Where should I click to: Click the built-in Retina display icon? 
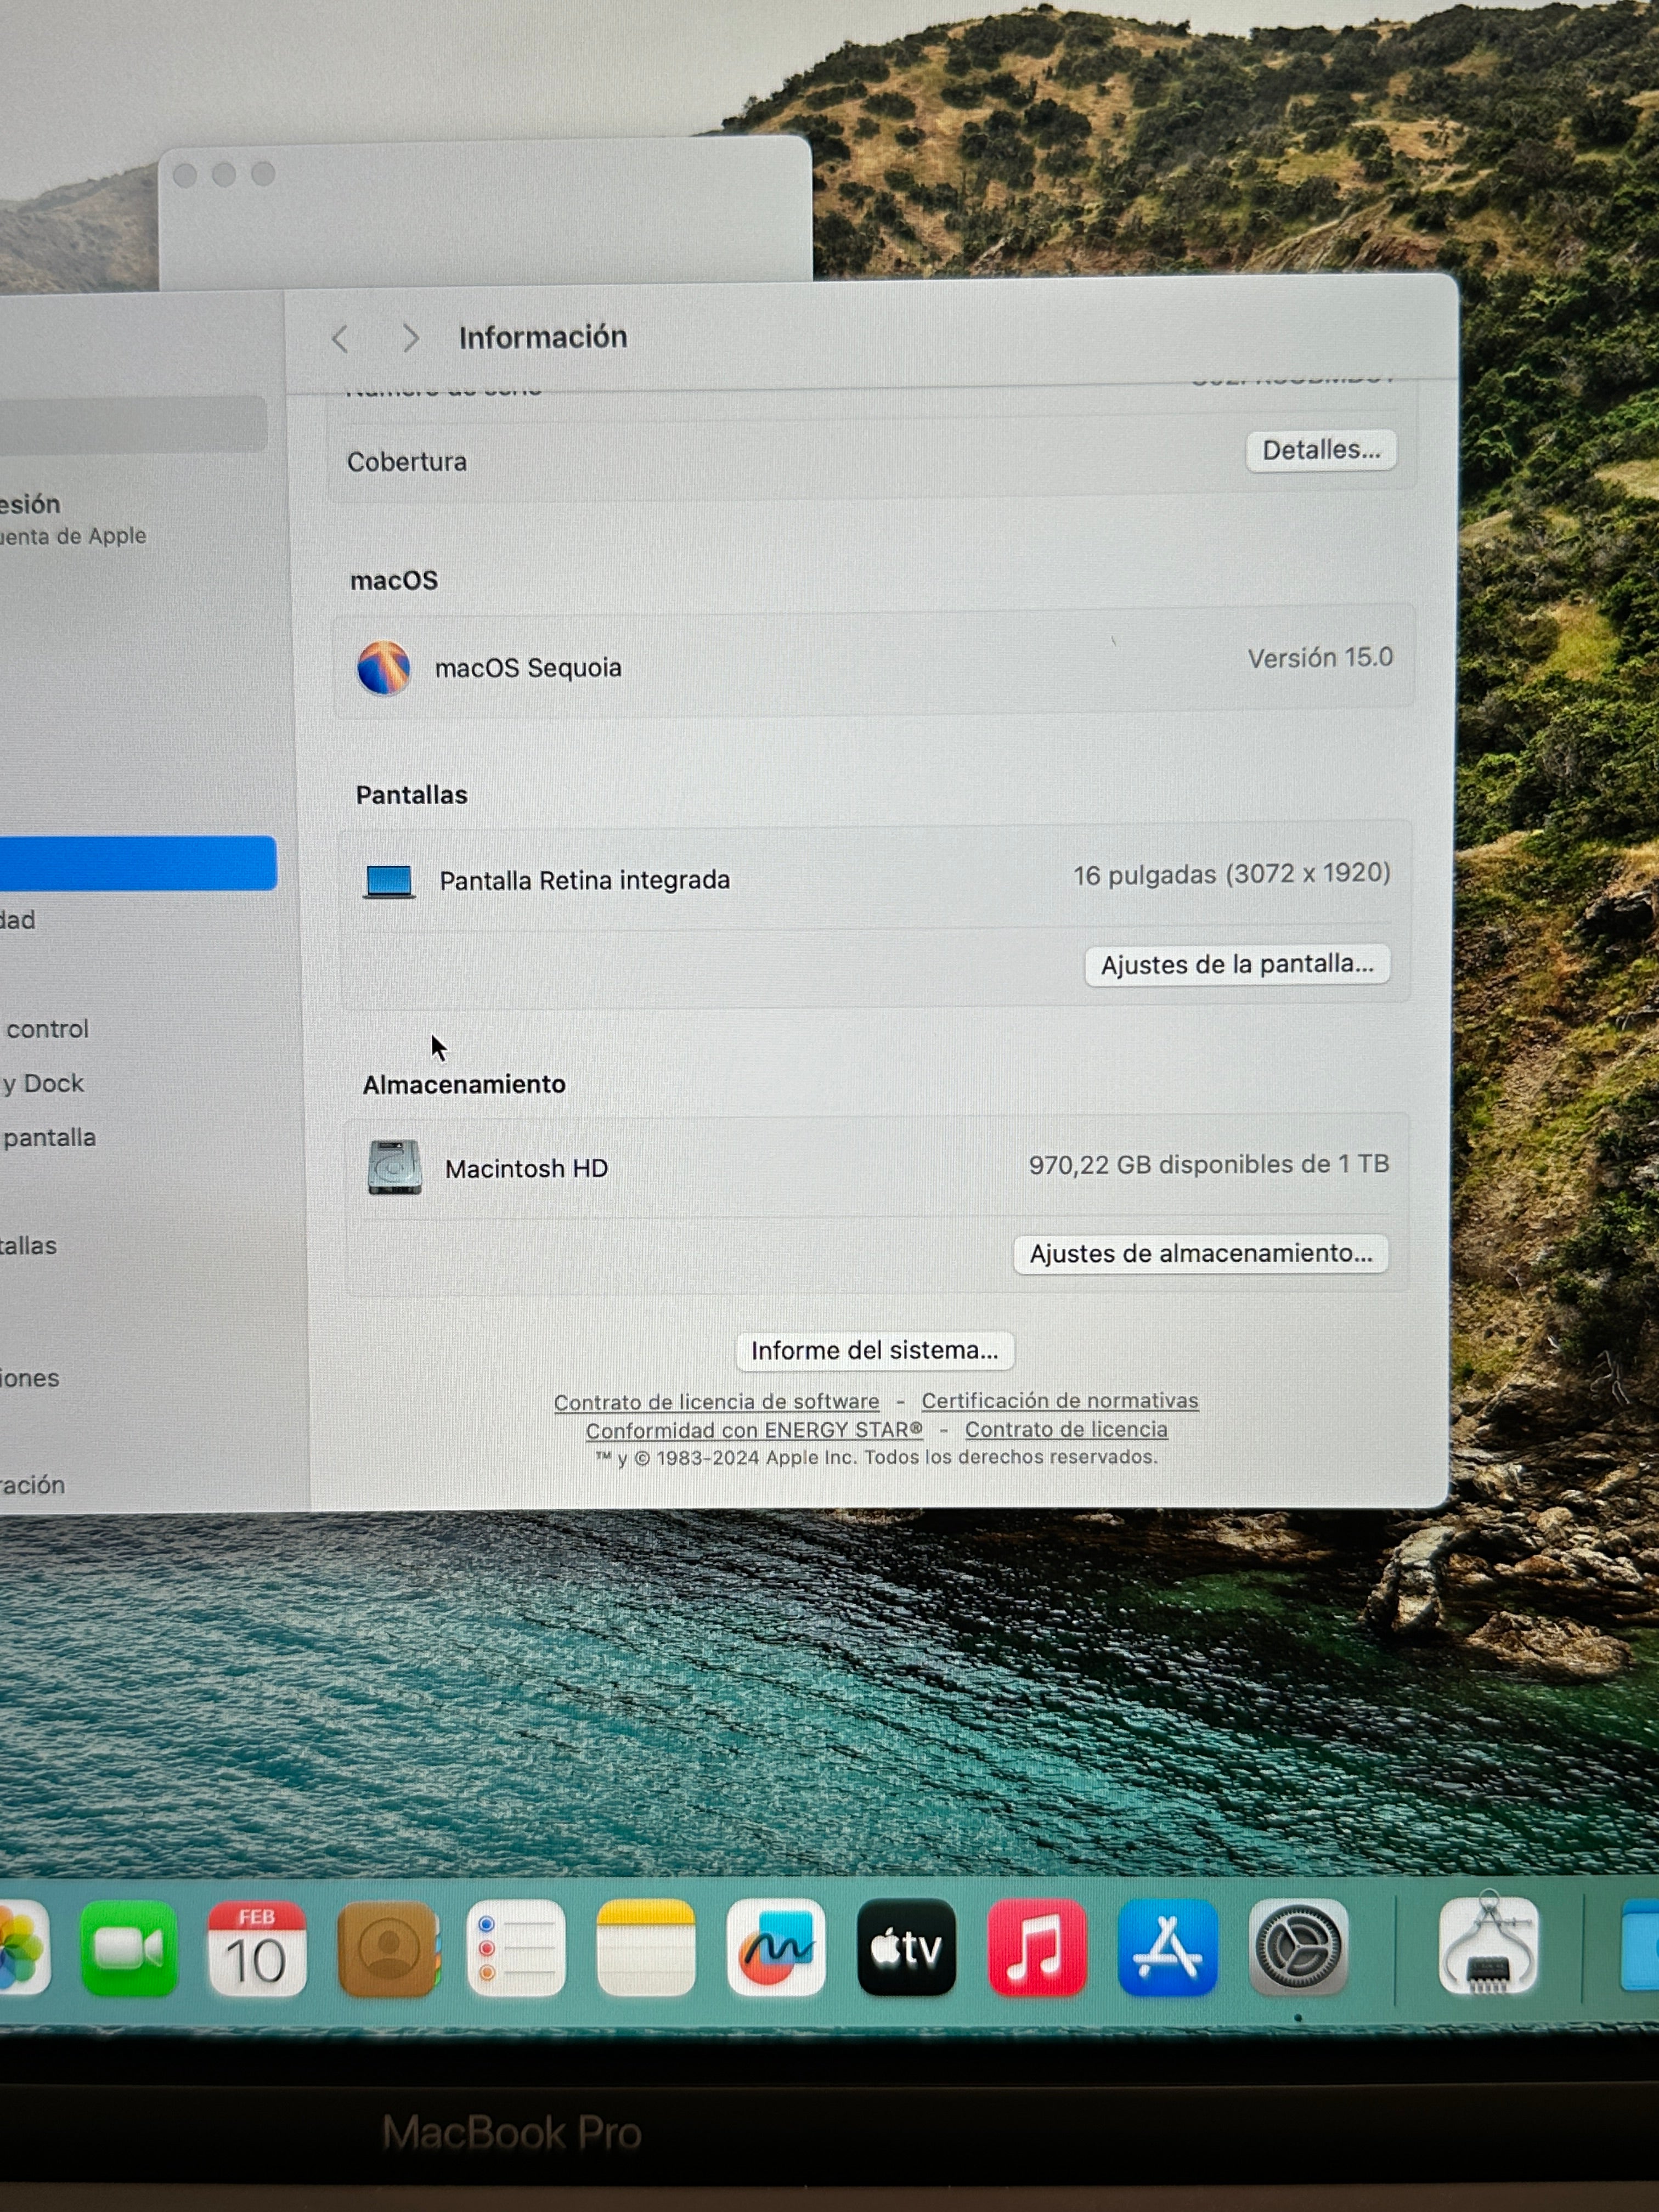(389, 882)
